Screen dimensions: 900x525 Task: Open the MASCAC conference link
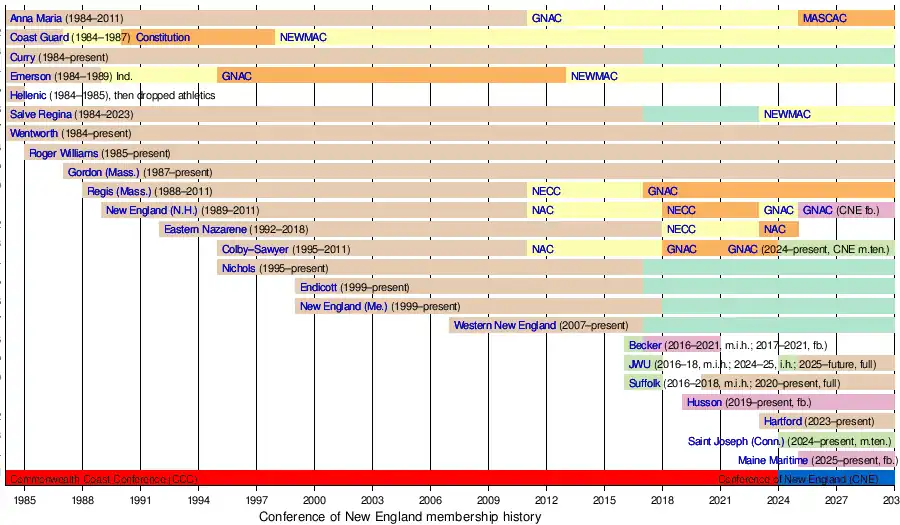click(825, 19)
